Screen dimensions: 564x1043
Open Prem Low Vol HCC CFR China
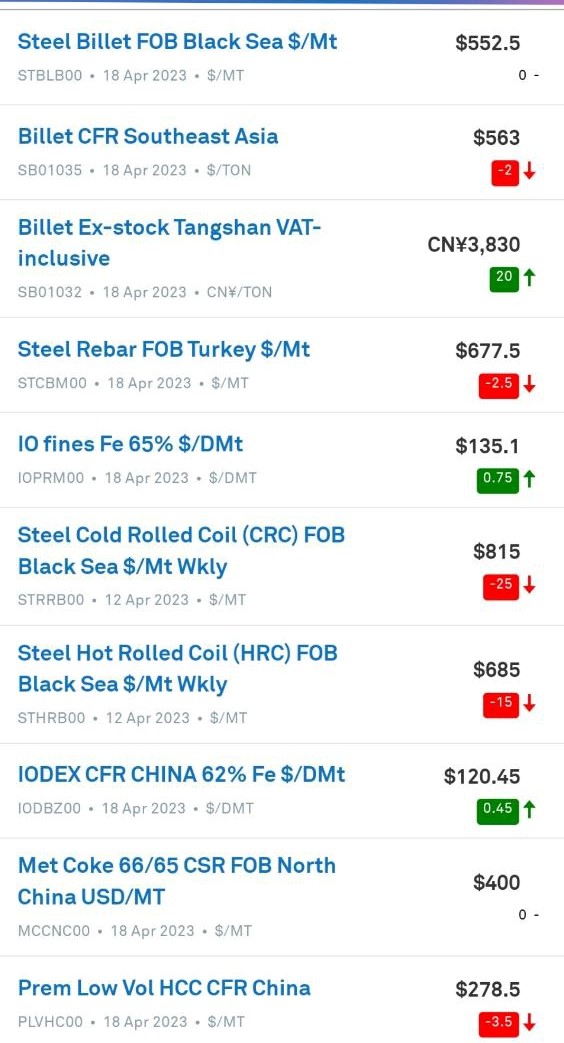pos(164,988)
